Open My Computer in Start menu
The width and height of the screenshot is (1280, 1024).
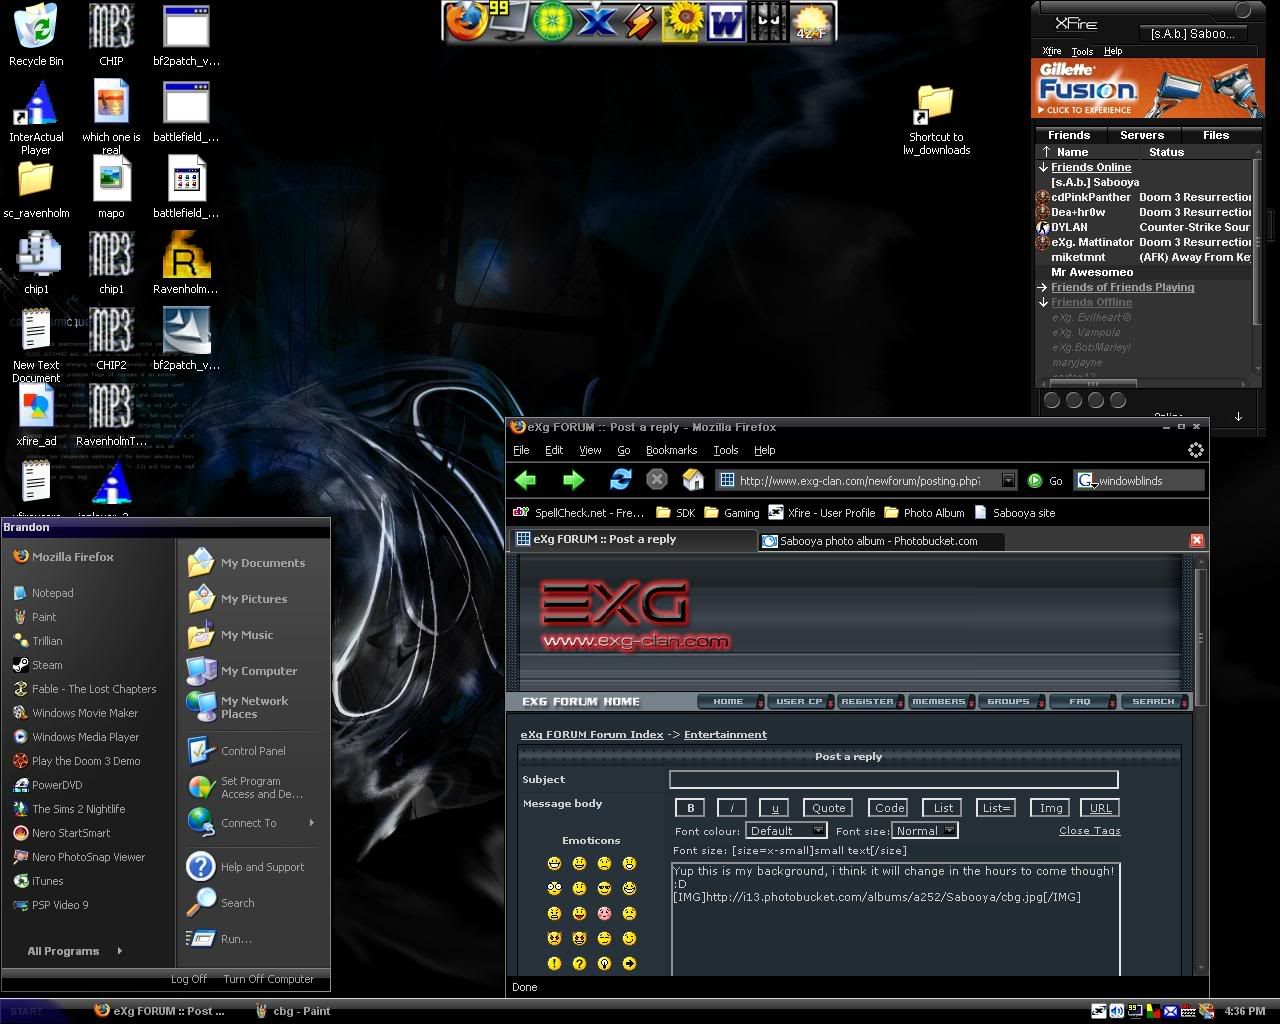click(x=244, y=671)
